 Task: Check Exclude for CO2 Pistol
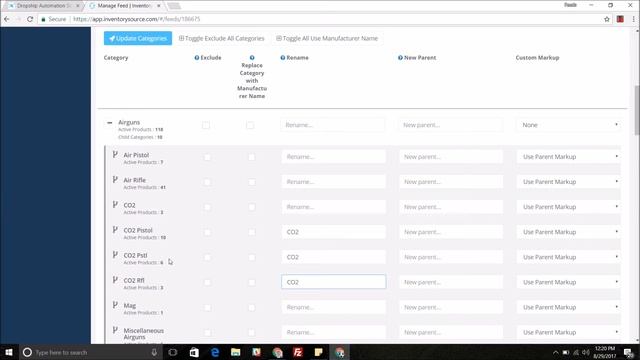pos(207,232)
